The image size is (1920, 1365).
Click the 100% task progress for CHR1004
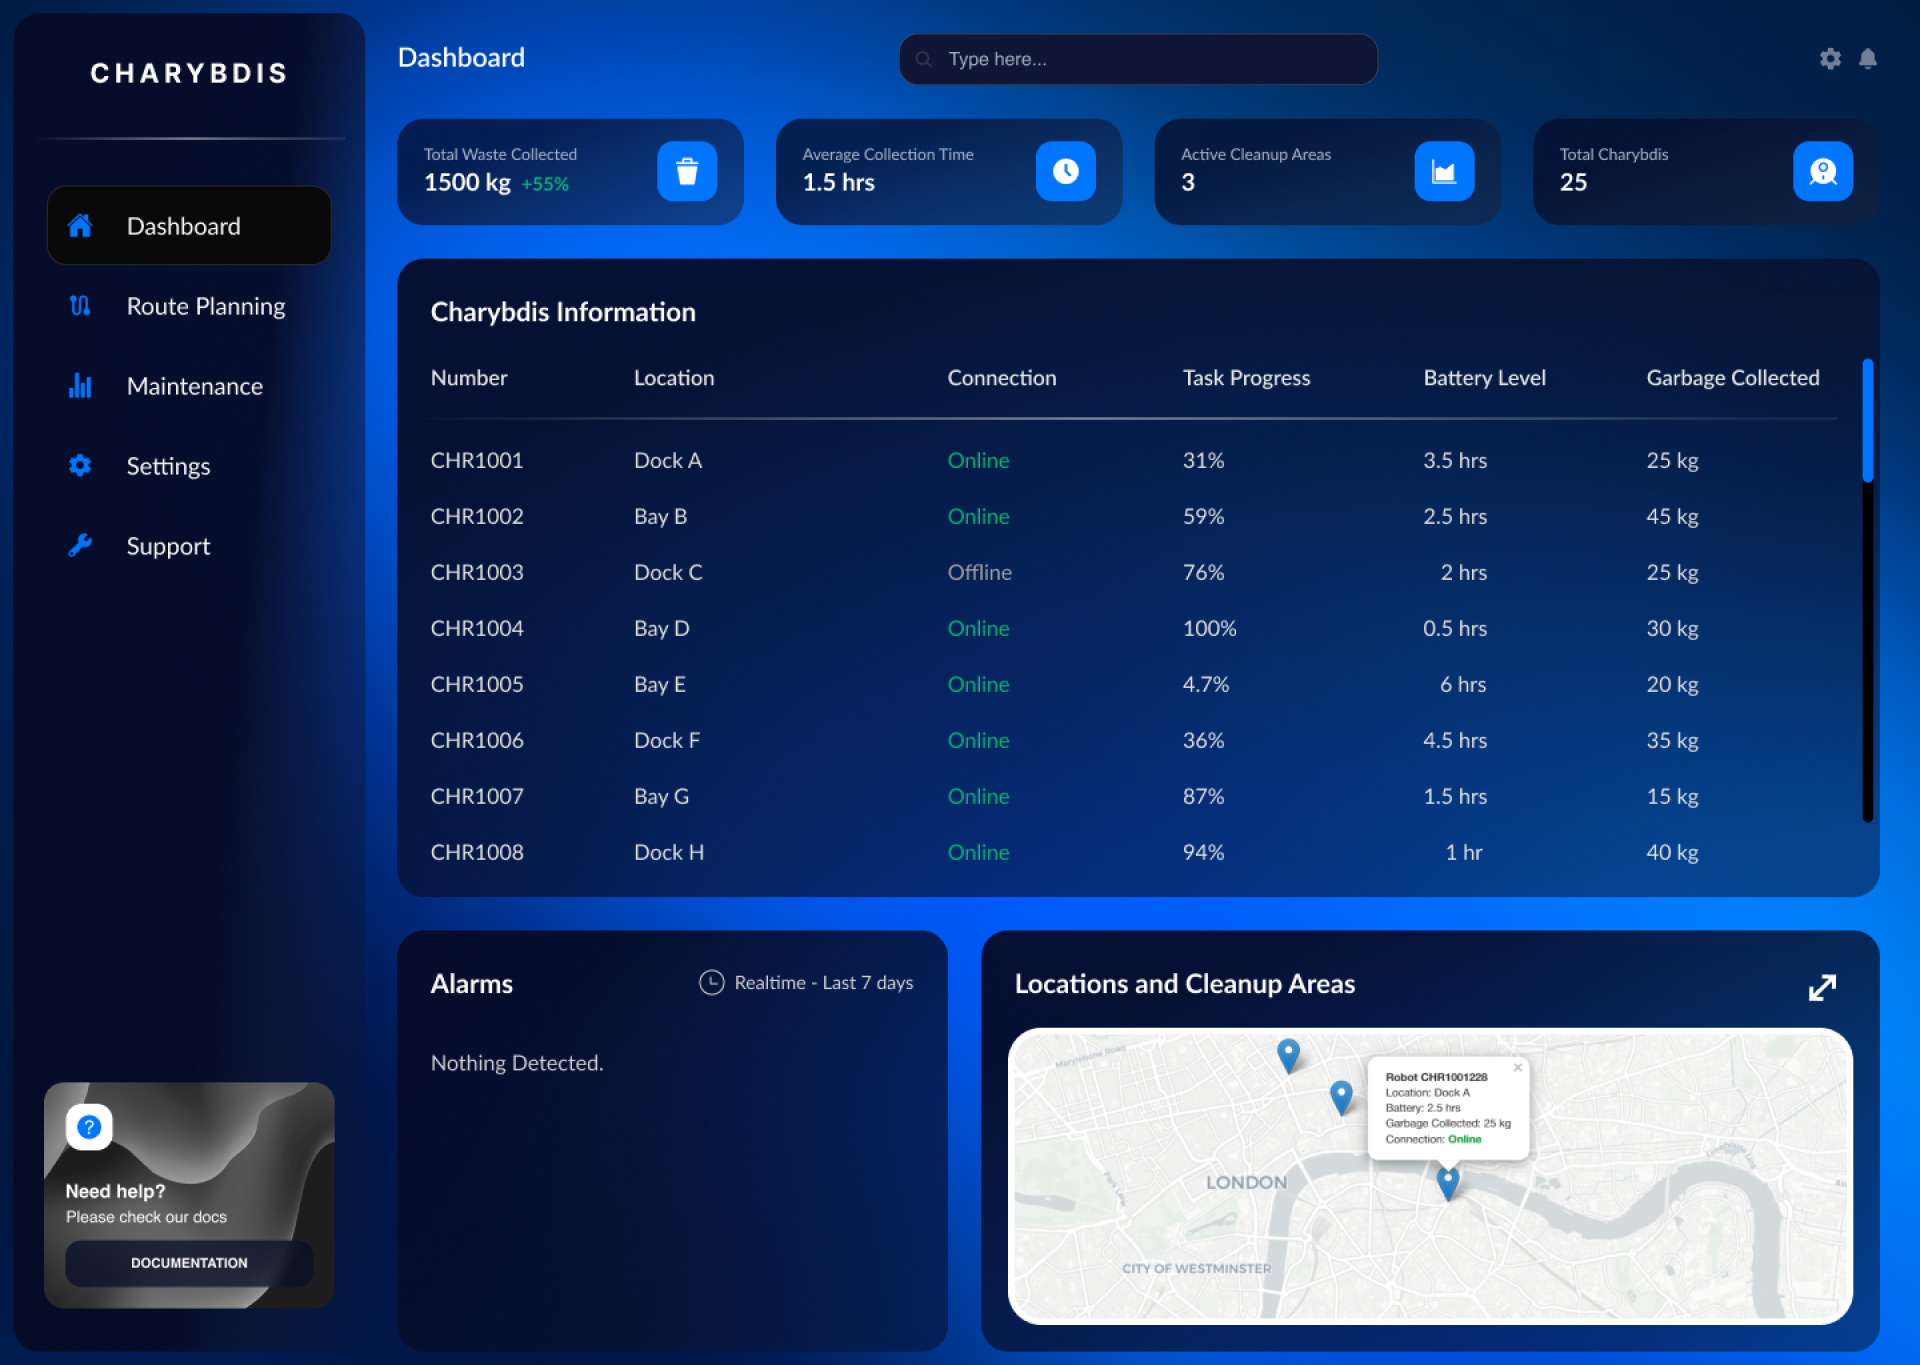(x=1210, y=628)
